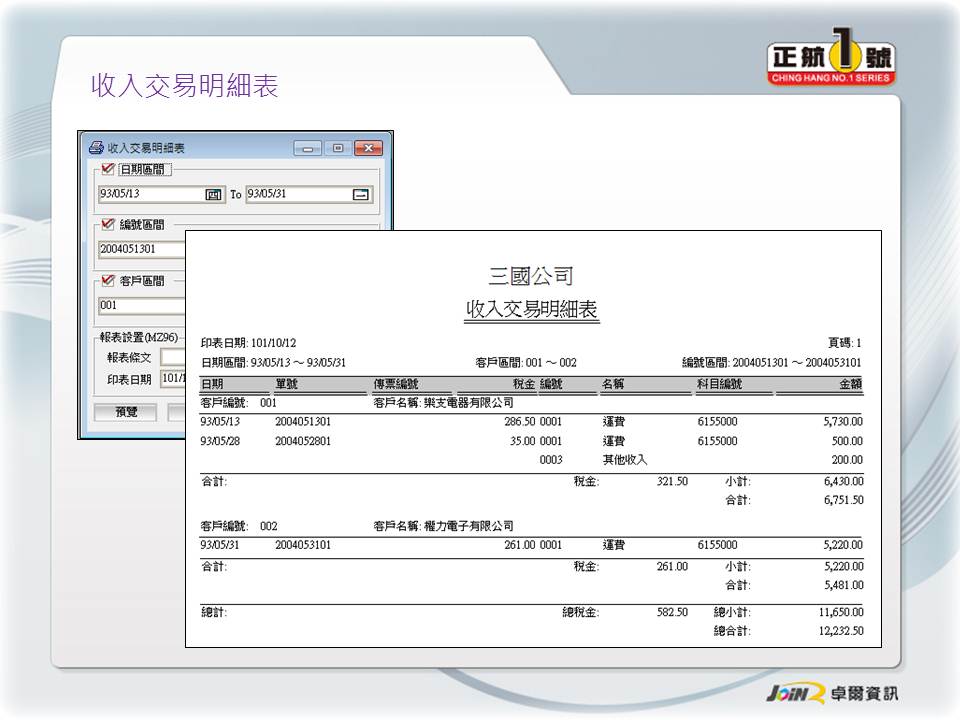The height and width of the screenshot is (720, 960).
Task: Uncheck the 日期區間 checkbox
Action: tap(108, 169)
